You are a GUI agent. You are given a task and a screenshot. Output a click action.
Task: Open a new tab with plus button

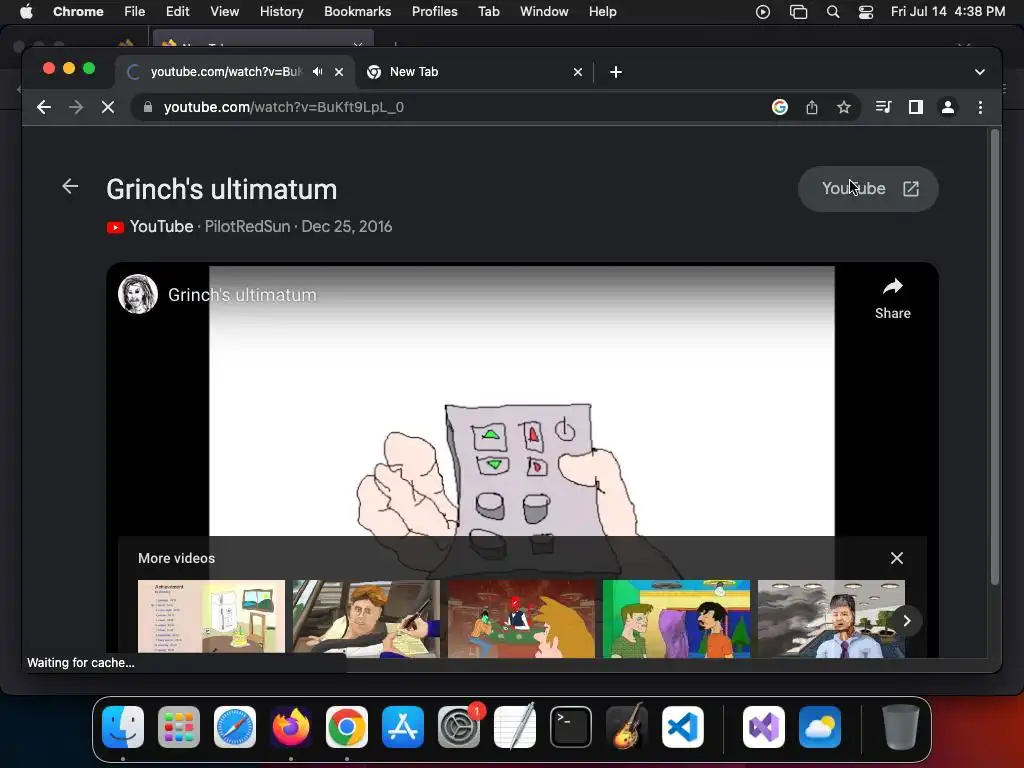coord(616,72)
